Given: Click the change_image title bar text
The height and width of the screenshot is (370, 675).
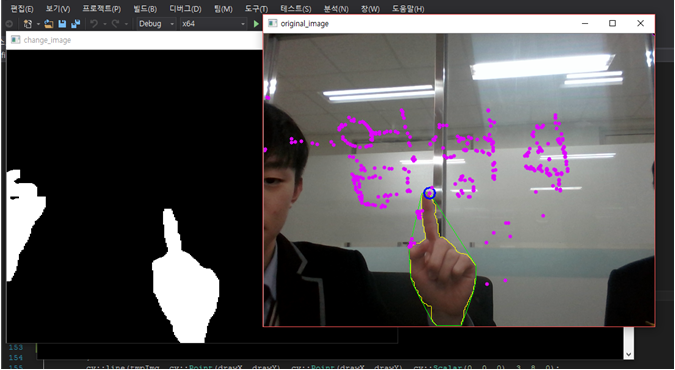Looking at the screenshot, I should [47, 40].
